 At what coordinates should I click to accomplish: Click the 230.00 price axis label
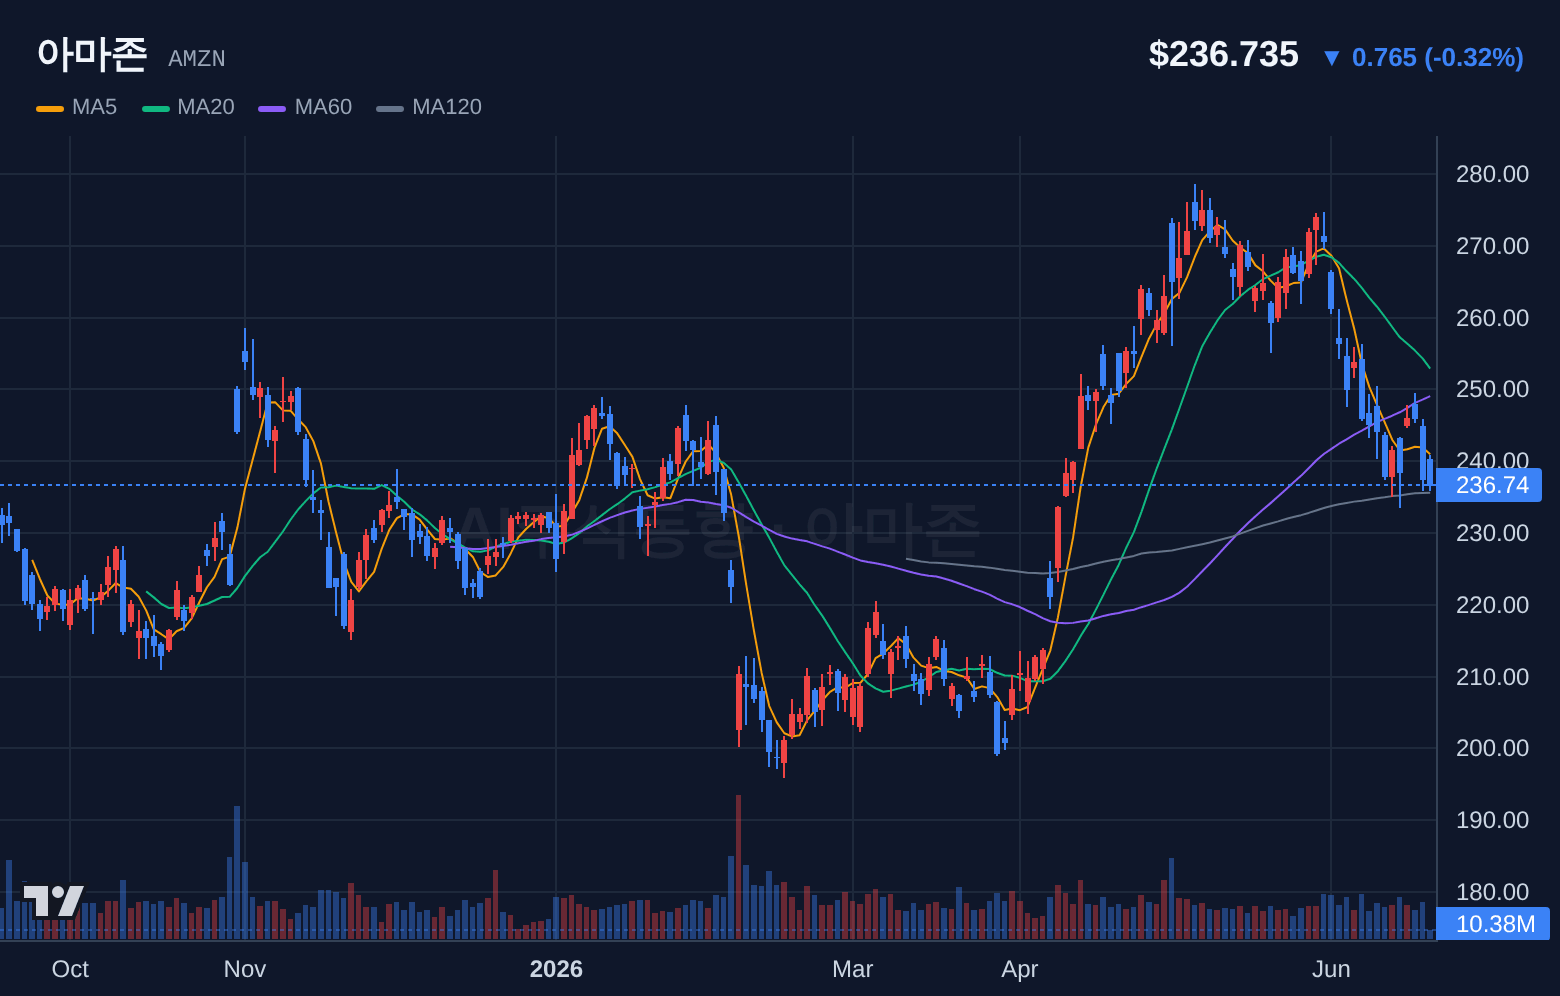[1492, 533]
